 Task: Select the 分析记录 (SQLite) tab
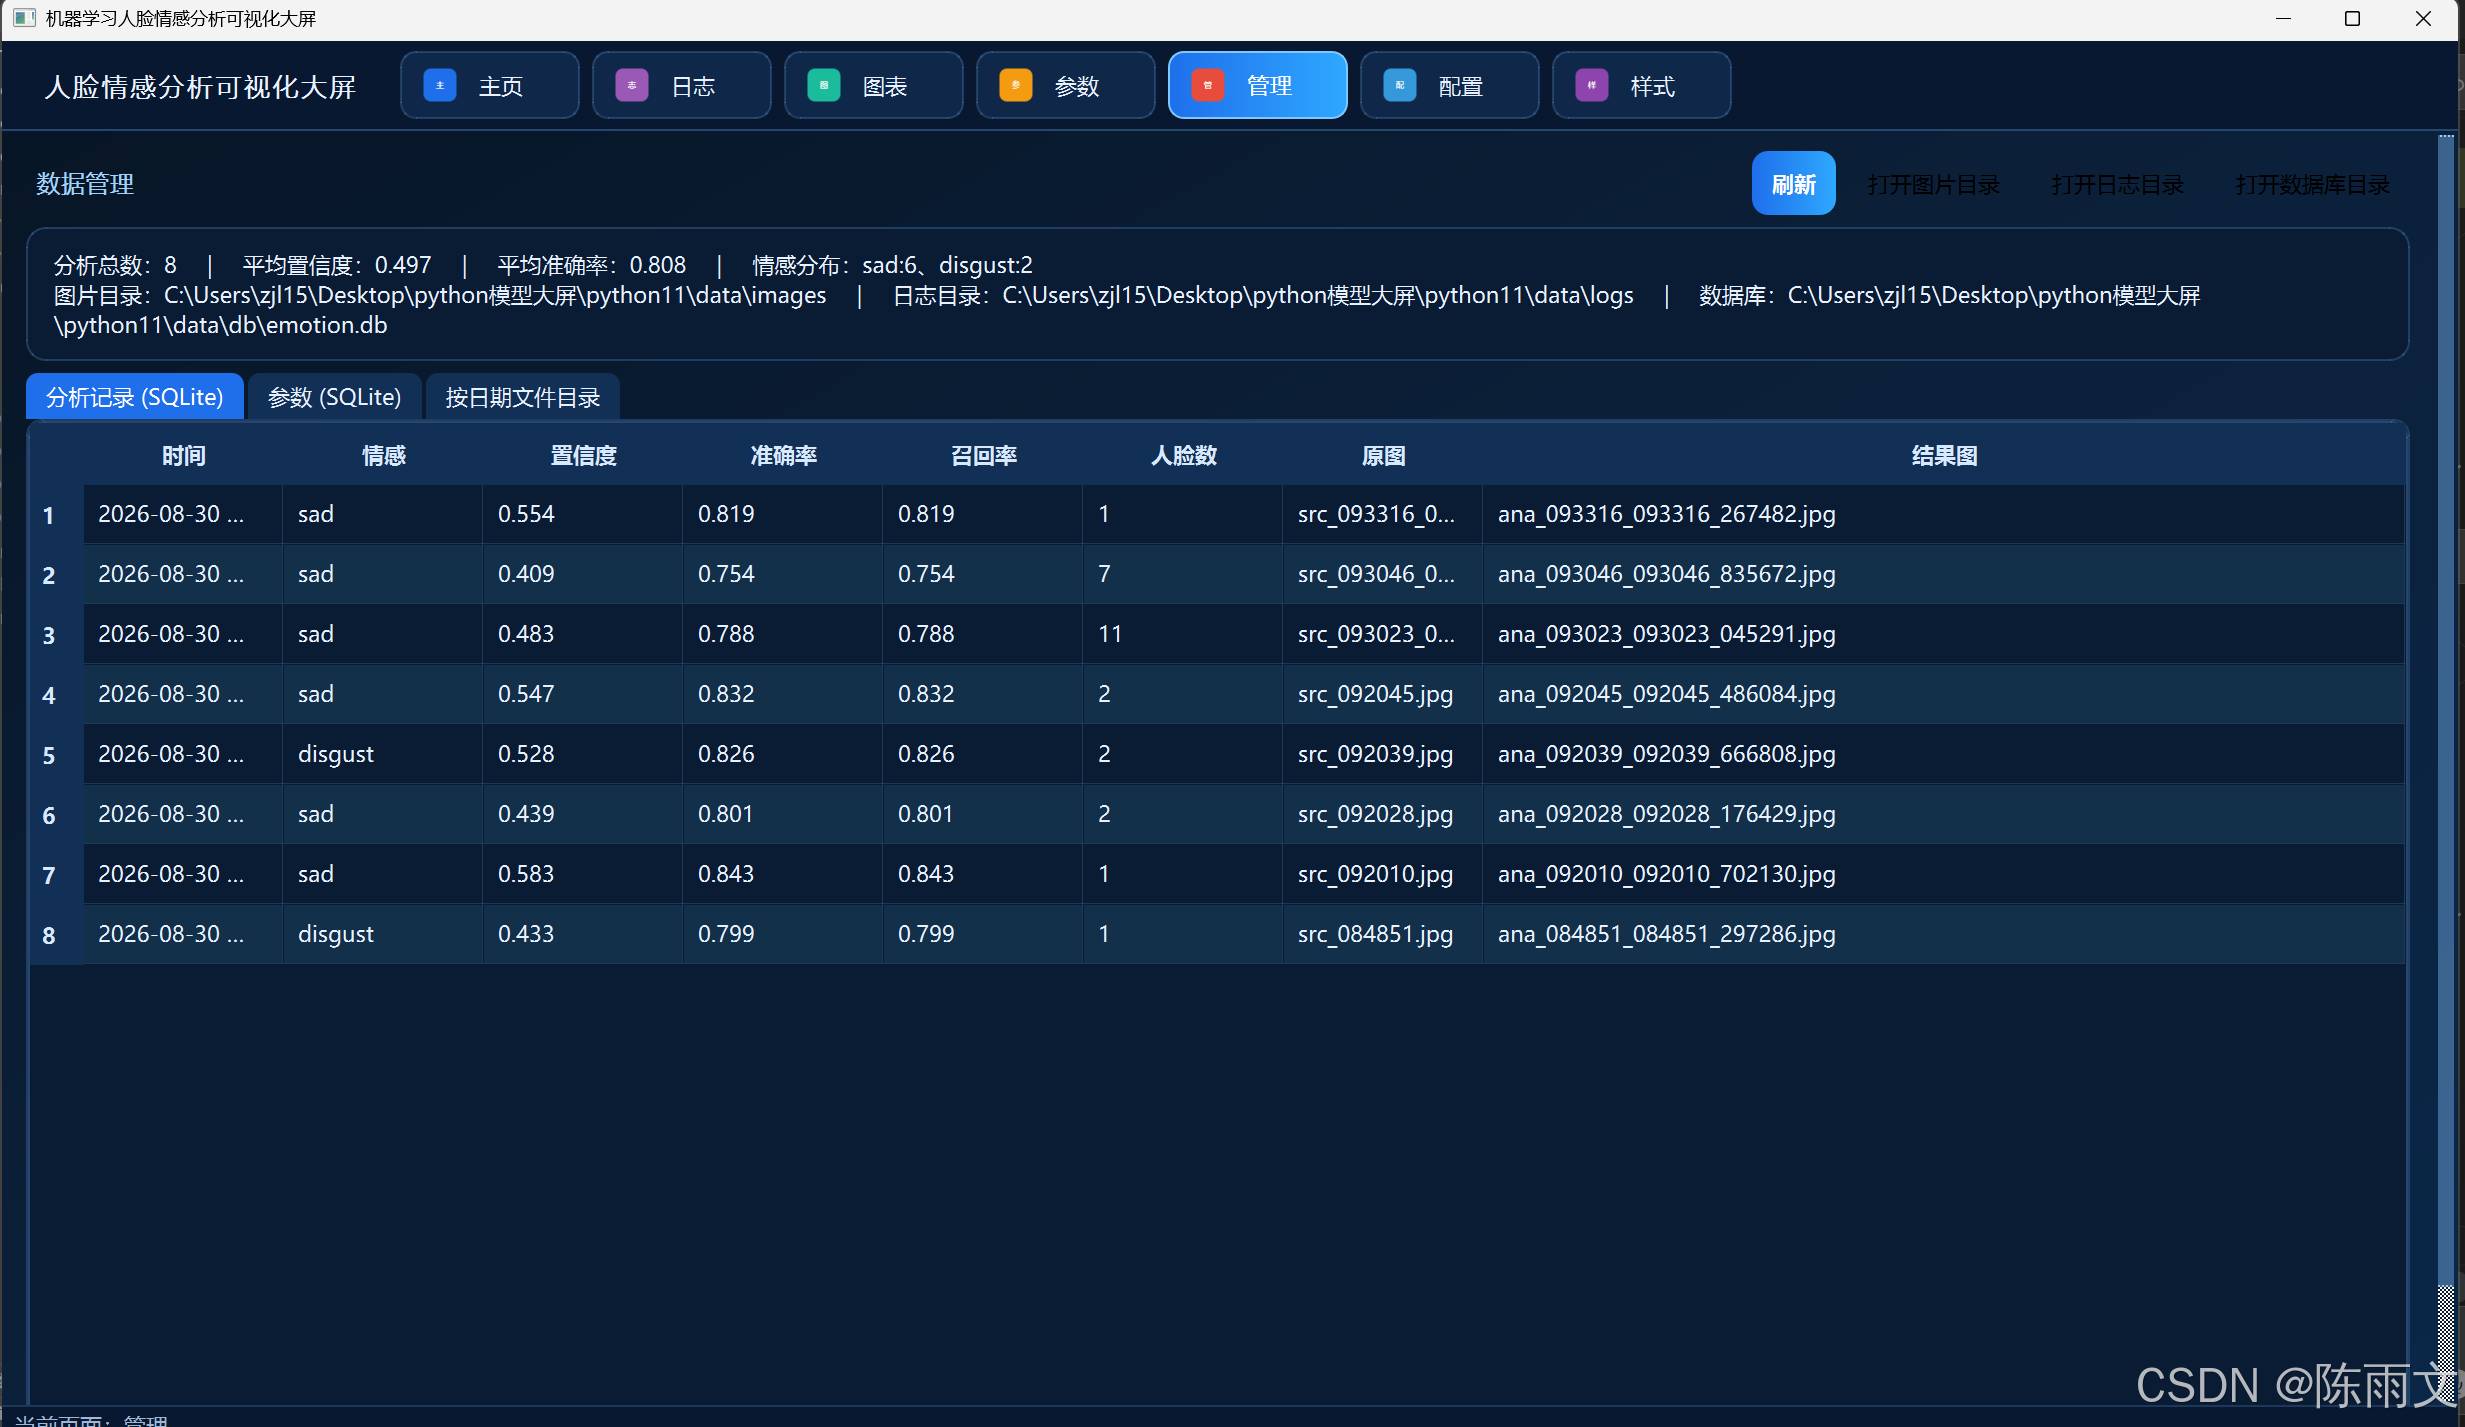tap(135, 397)
